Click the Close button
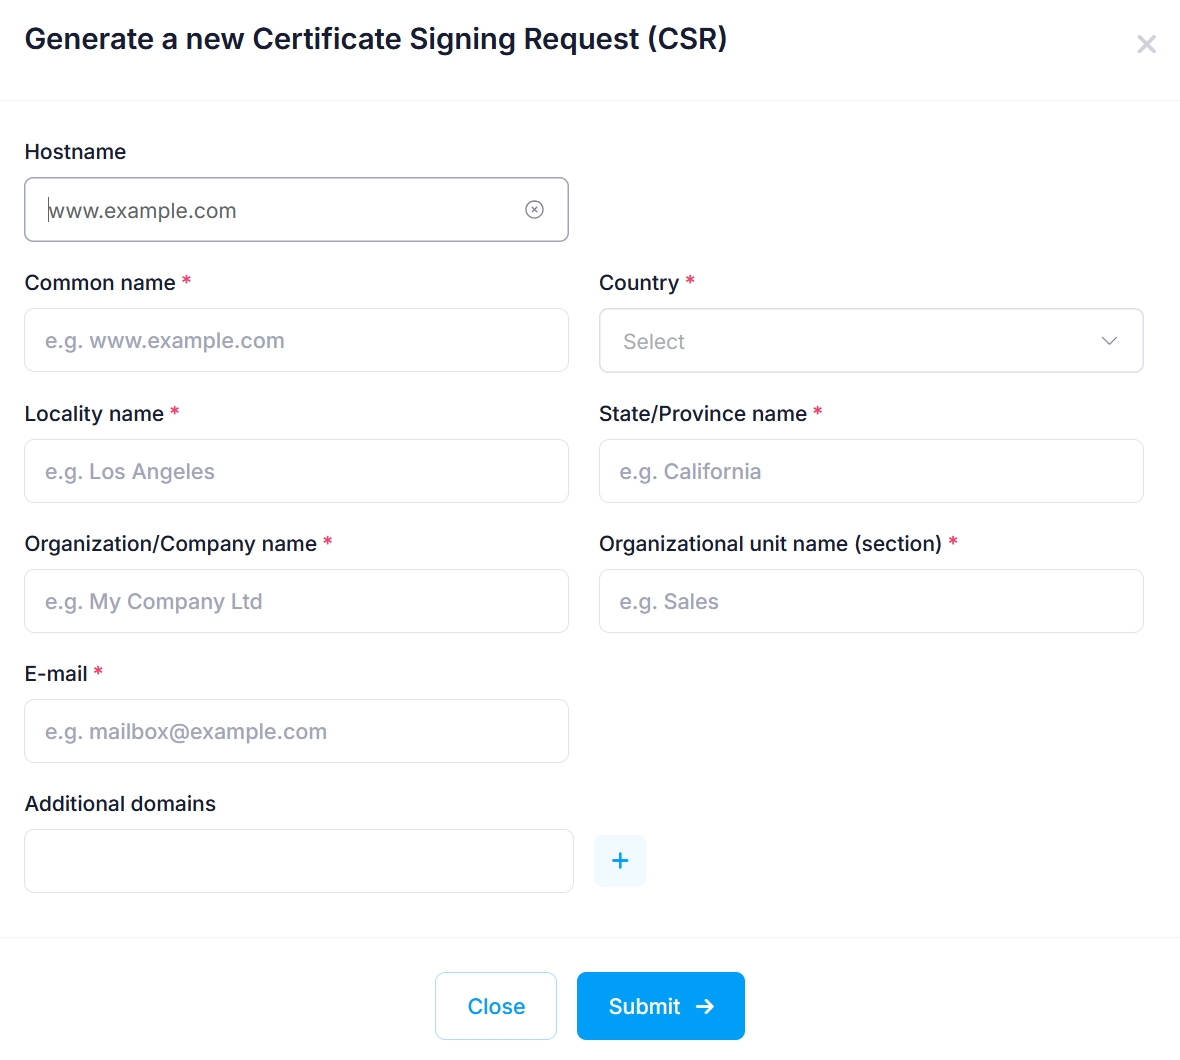The image size is (1180, 1060). 495,1006
